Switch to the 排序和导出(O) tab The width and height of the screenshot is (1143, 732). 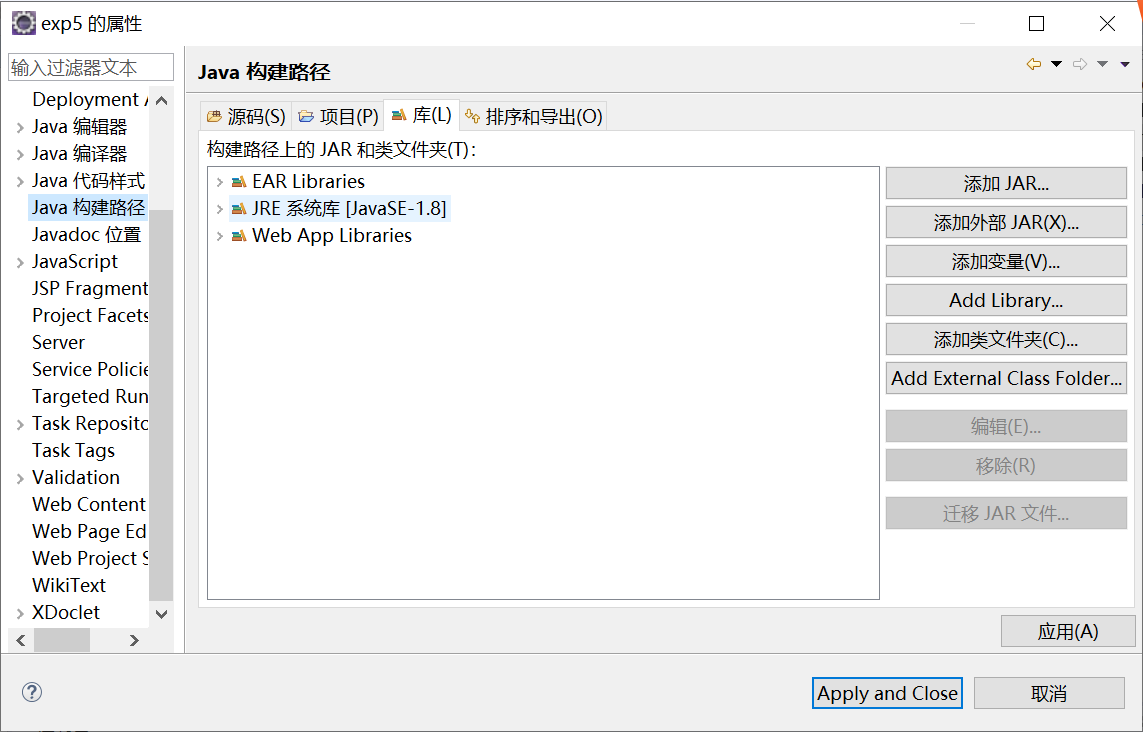pyautogui.click(x=534, y=117)
